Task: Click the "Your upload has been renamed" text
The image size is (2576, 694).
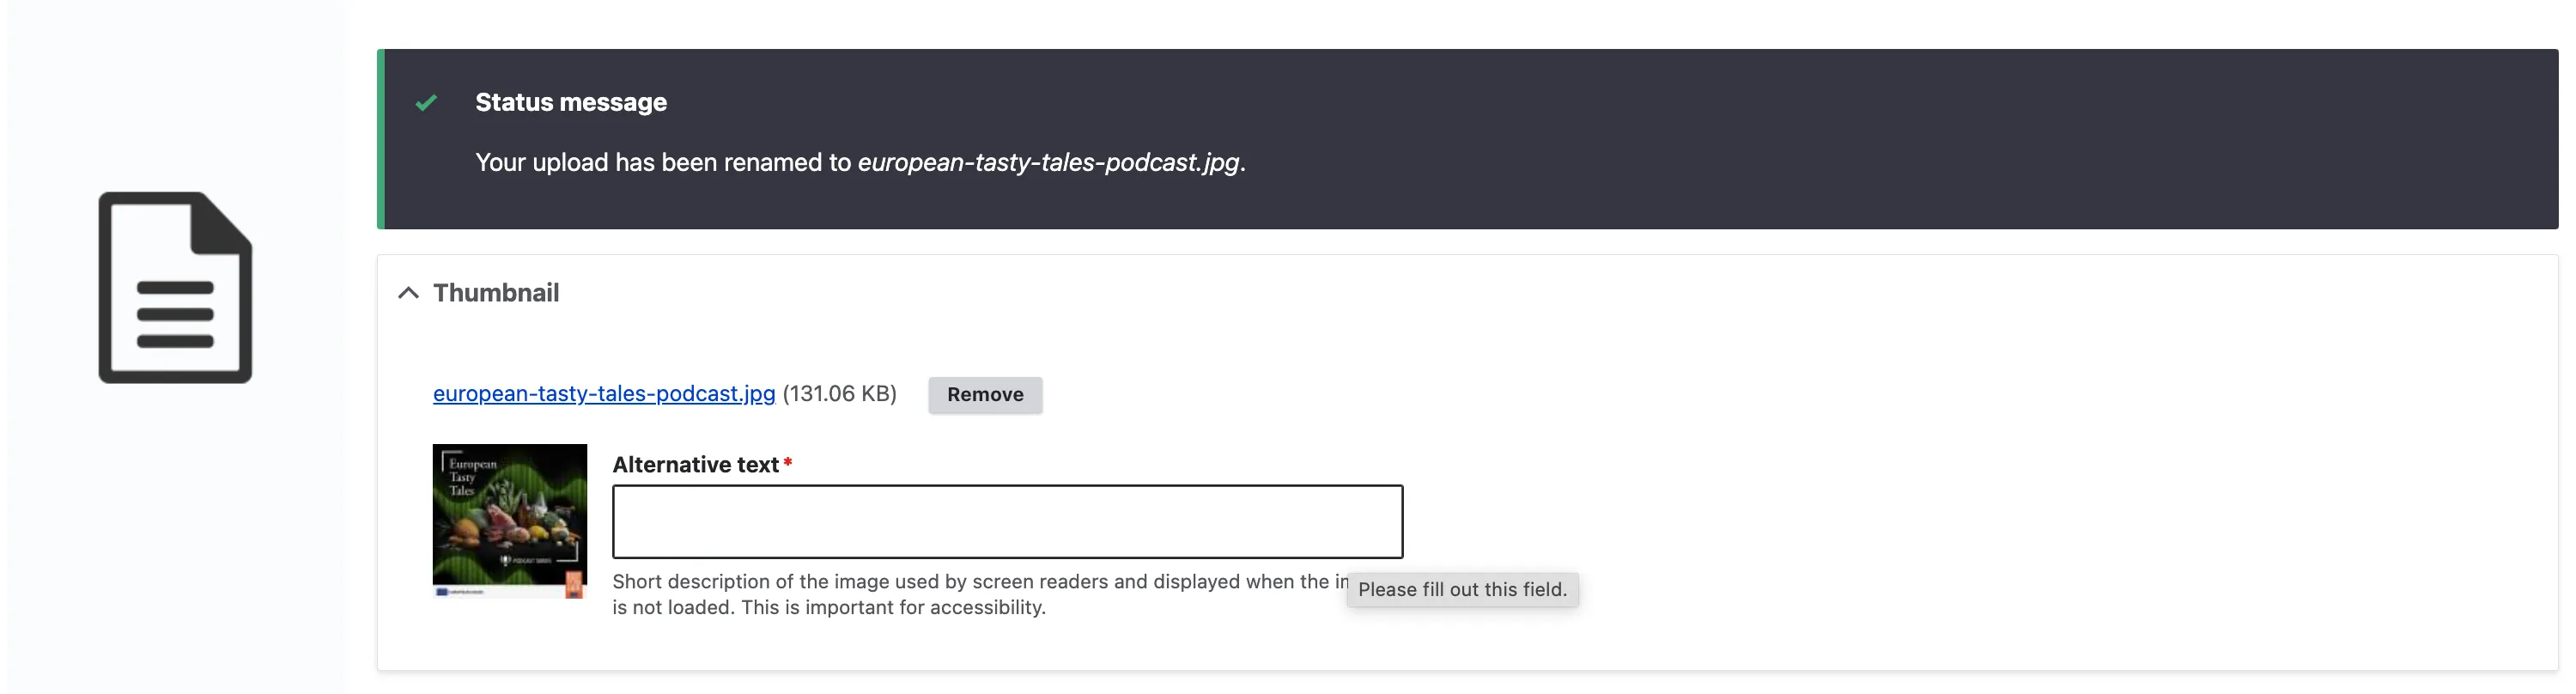Action: (662, 162)
